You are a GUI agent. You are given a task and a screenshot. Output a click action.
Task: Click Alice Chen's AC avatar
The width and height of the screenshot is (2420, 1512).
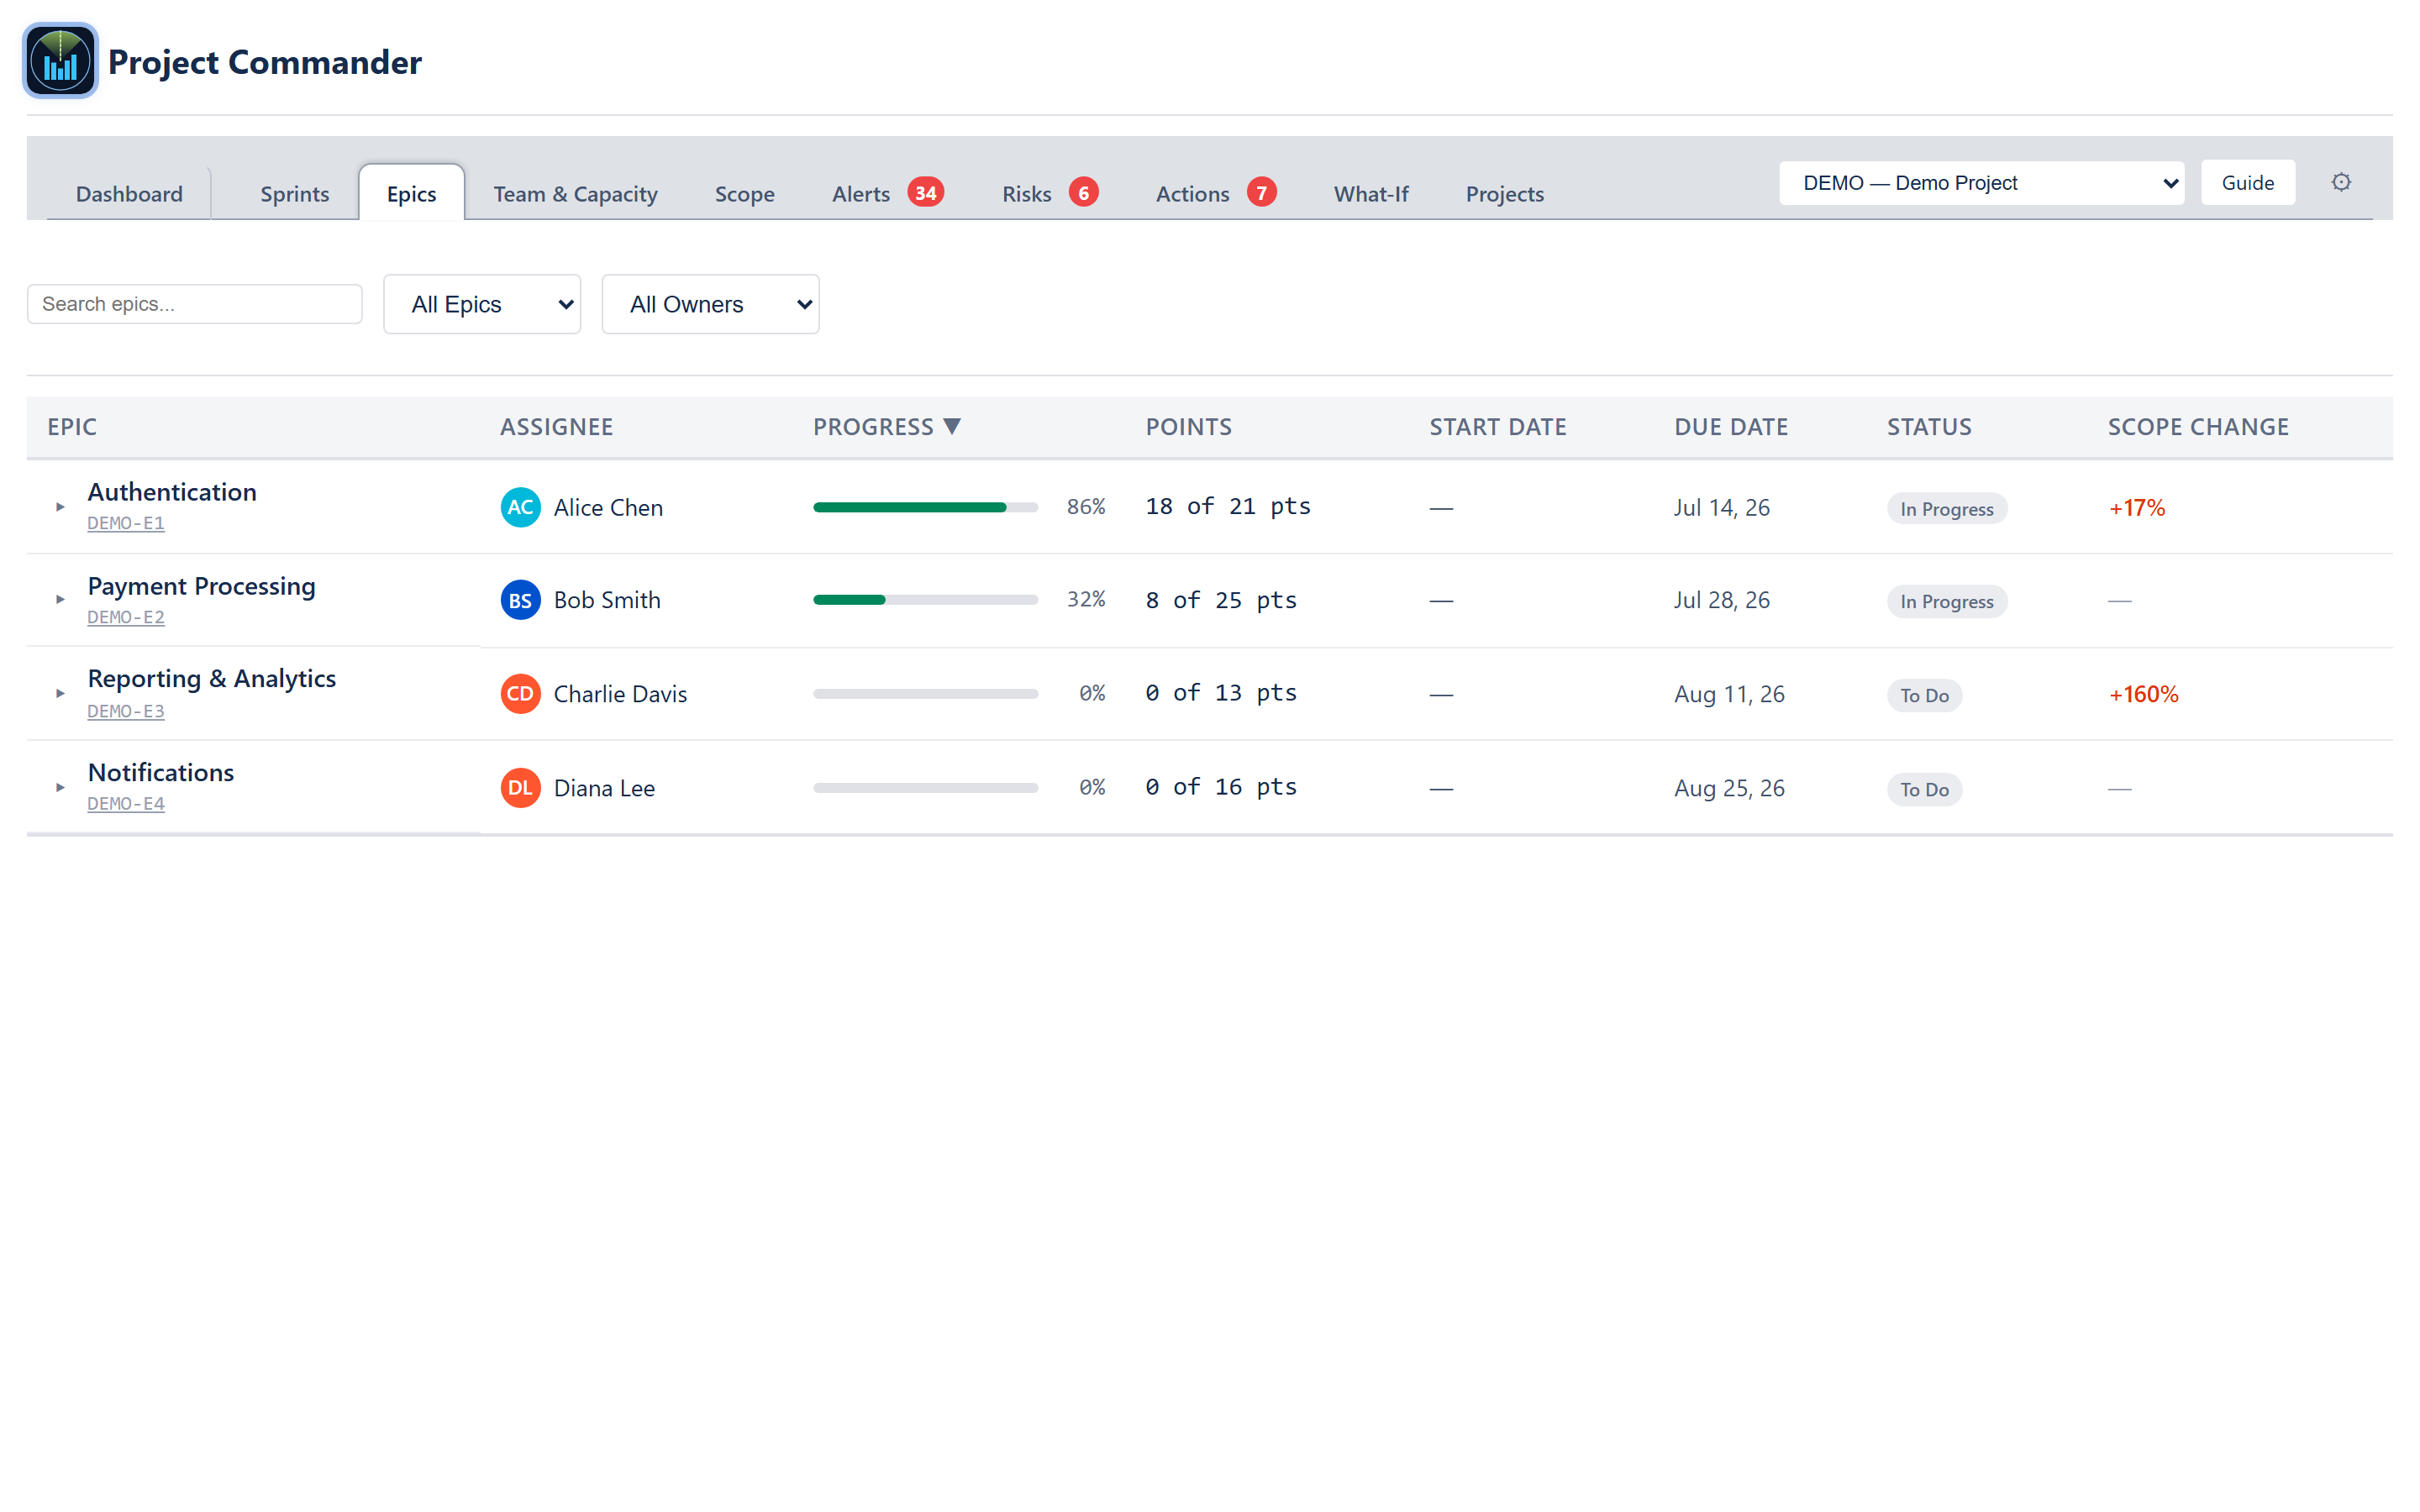click(520, 507)
